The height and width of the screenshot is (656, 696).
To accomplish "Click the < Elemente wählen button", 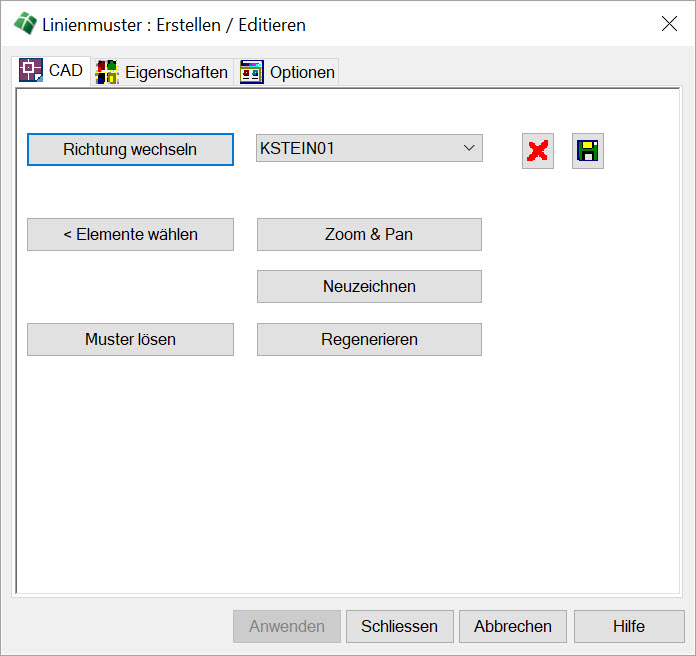I will pyautogui.click(x=130, y=234).
